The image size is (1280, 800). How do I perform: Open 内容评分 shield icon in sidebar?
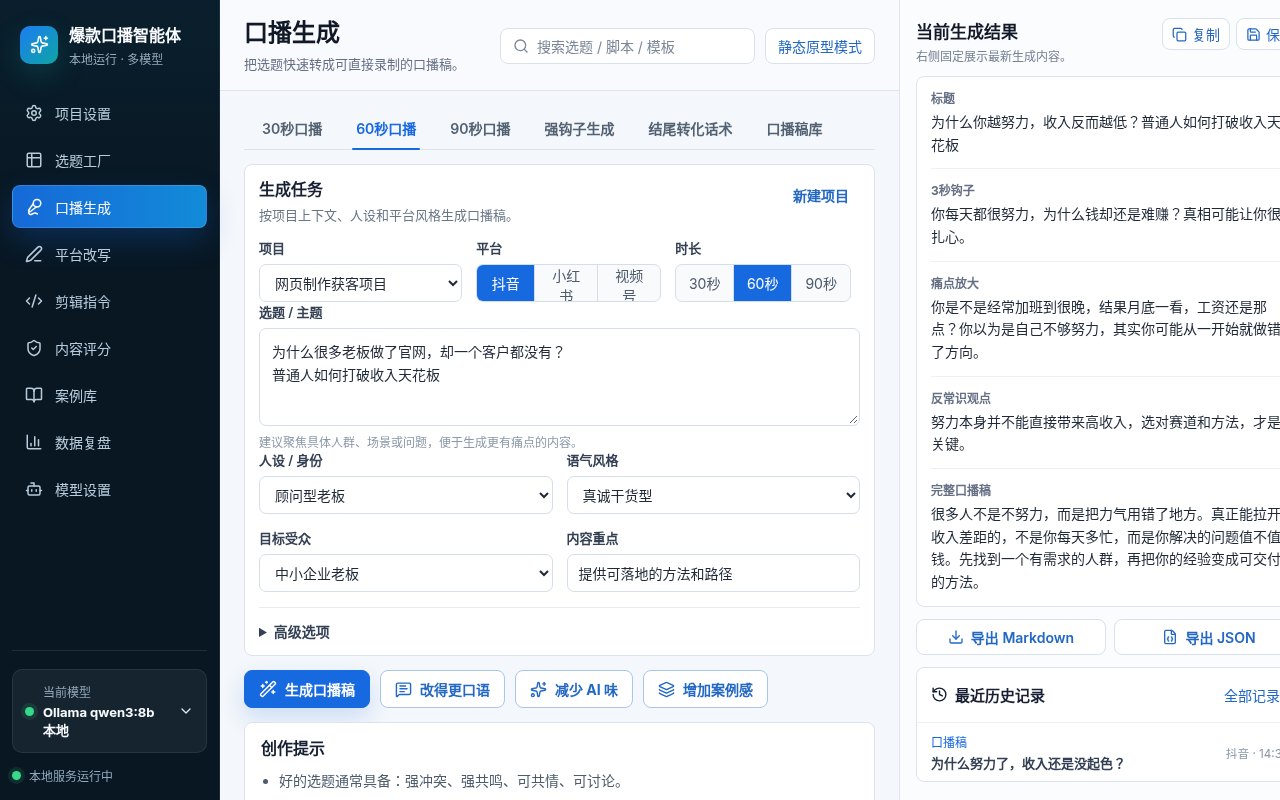click(34, 348)
